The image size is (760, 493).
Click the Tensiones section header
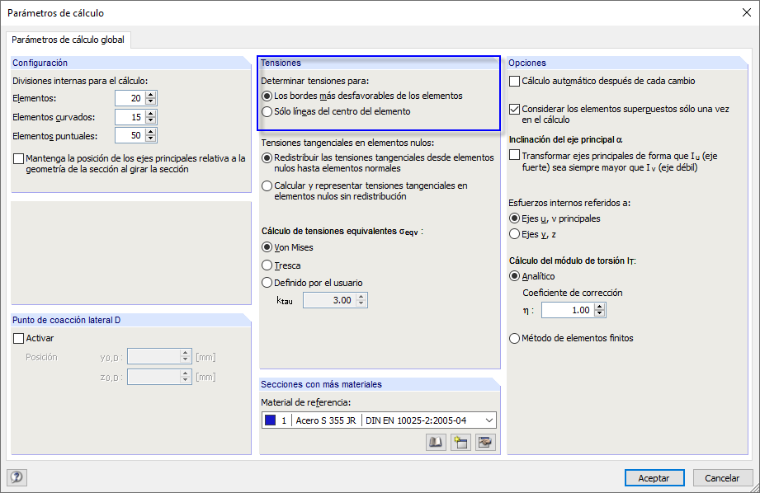pyautogui.click(x=281, y=63)
